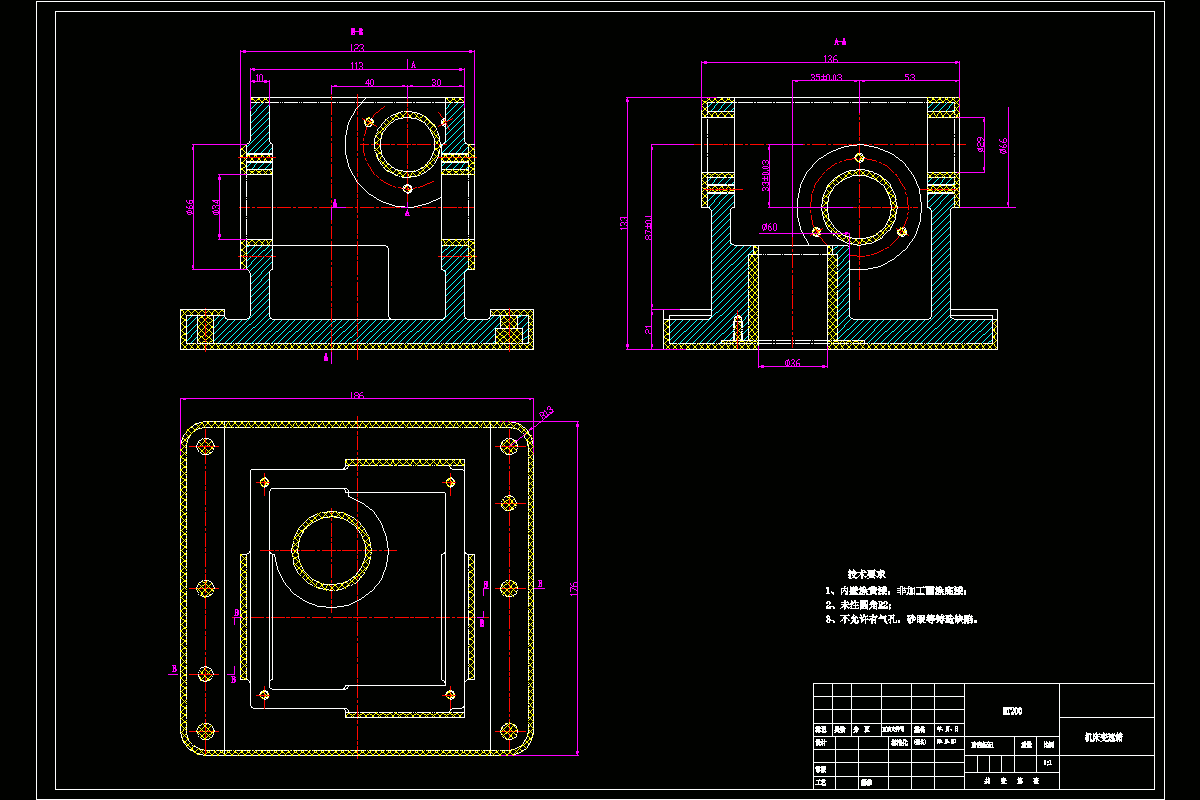This screenshot has width=1200, height=800.
Task: Click the 113 dimension text
Action: pyautogui.click(x=357, y=66)
